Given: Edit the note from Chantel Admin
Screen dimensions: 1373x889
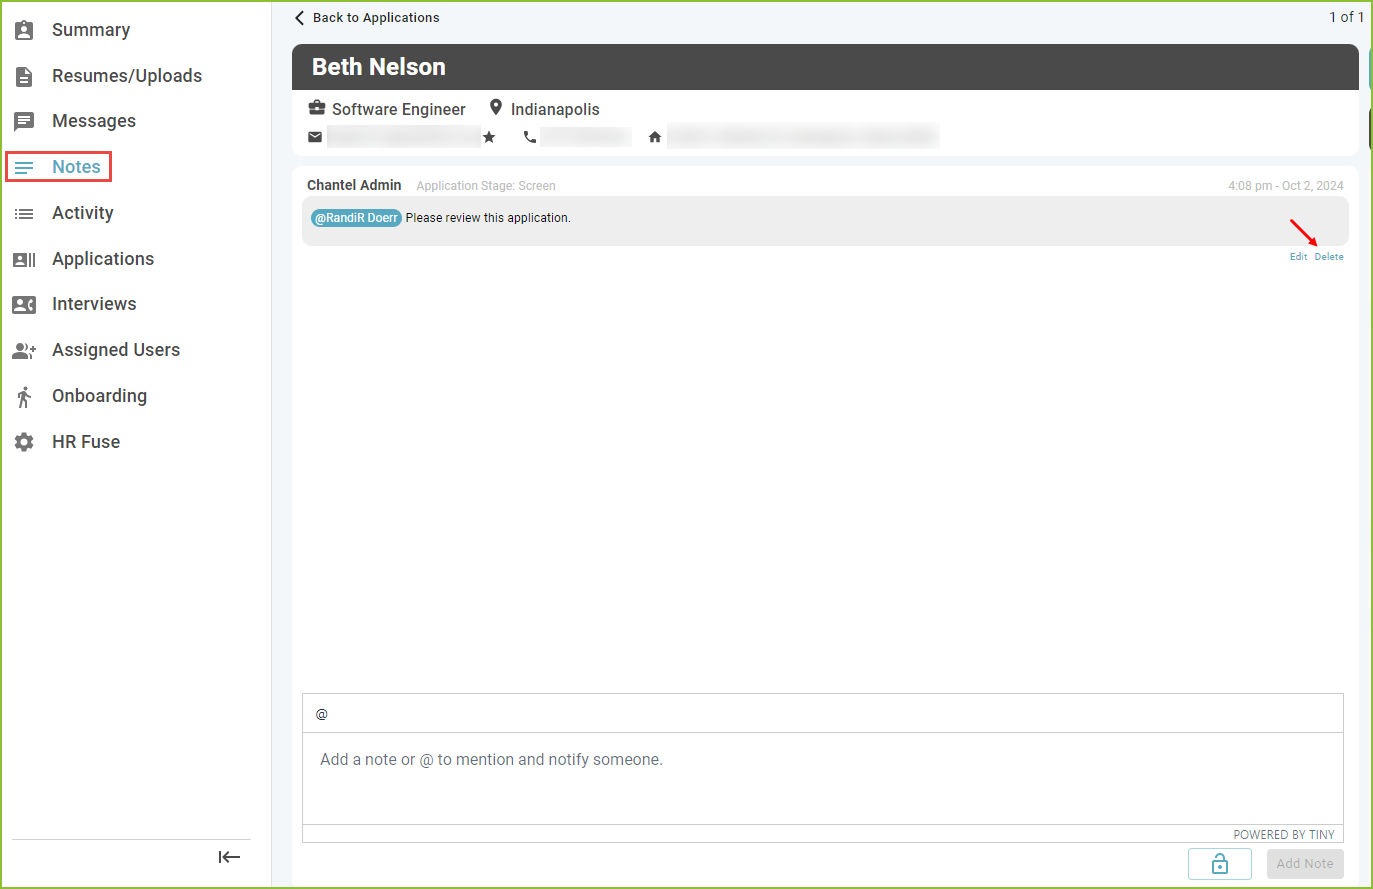Looking at the screenshot, I should coord(1298,257).
